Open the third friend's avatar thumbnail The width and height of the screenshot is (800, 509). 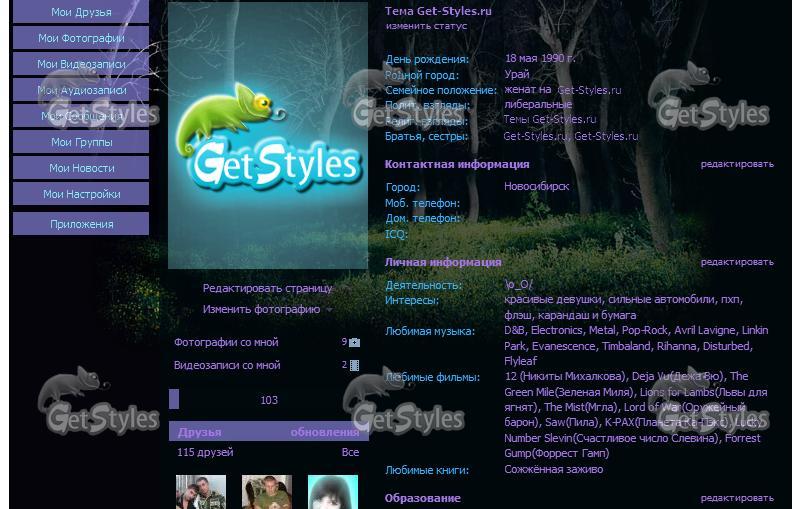332,492
